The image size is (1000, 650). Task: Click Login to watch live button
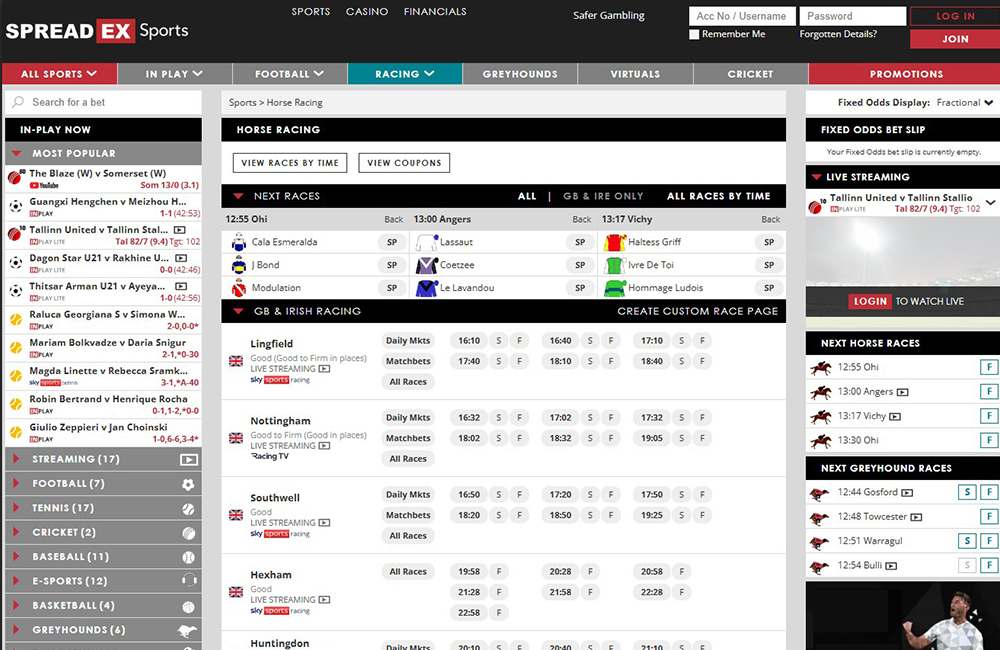[x=870, y=301]
